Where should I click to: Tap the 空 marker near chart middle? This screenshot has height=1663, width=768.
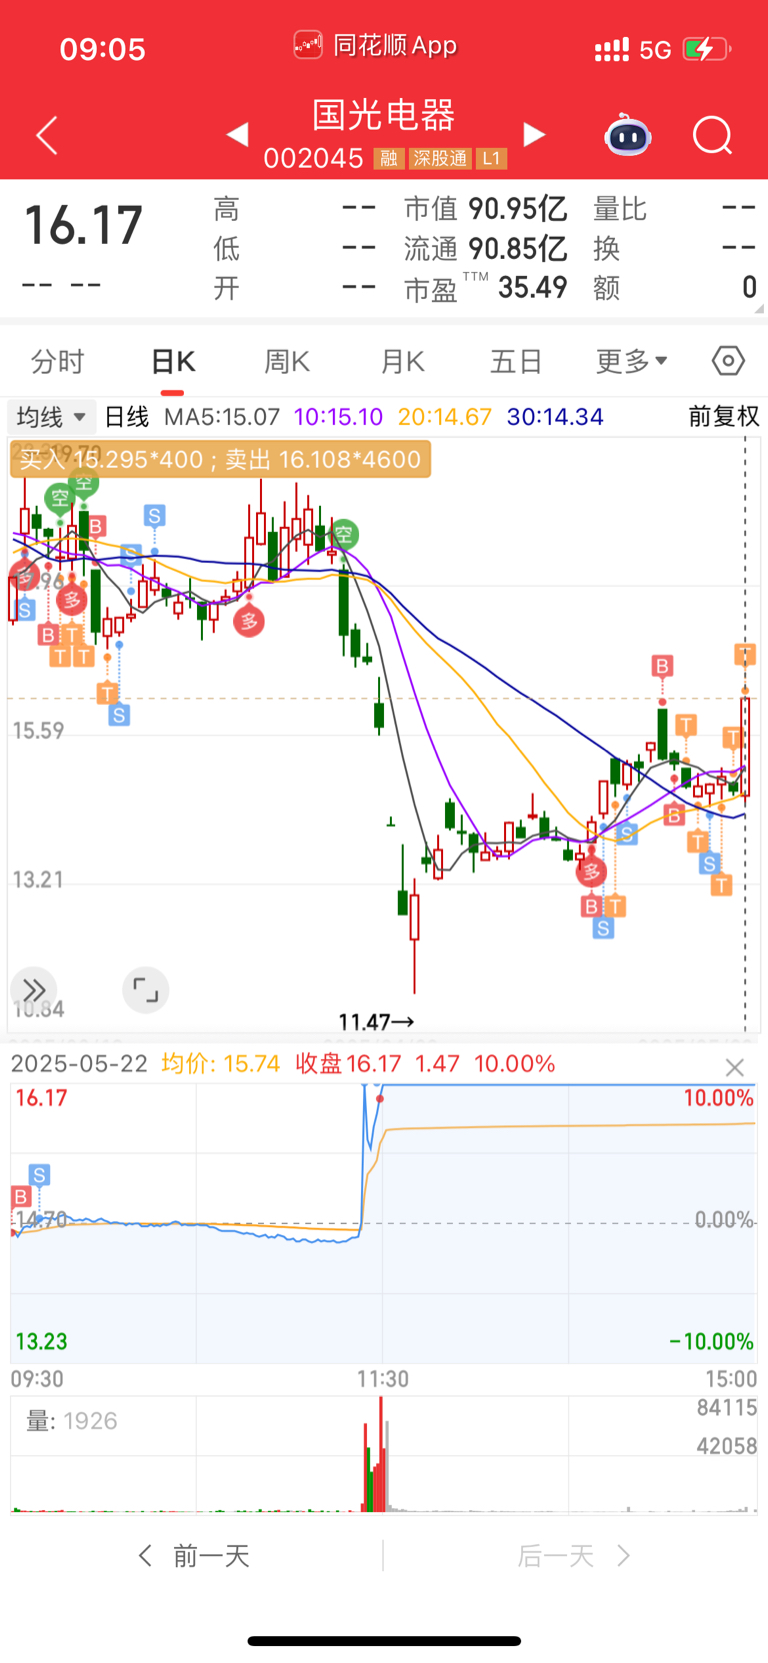tap(344, 534)
